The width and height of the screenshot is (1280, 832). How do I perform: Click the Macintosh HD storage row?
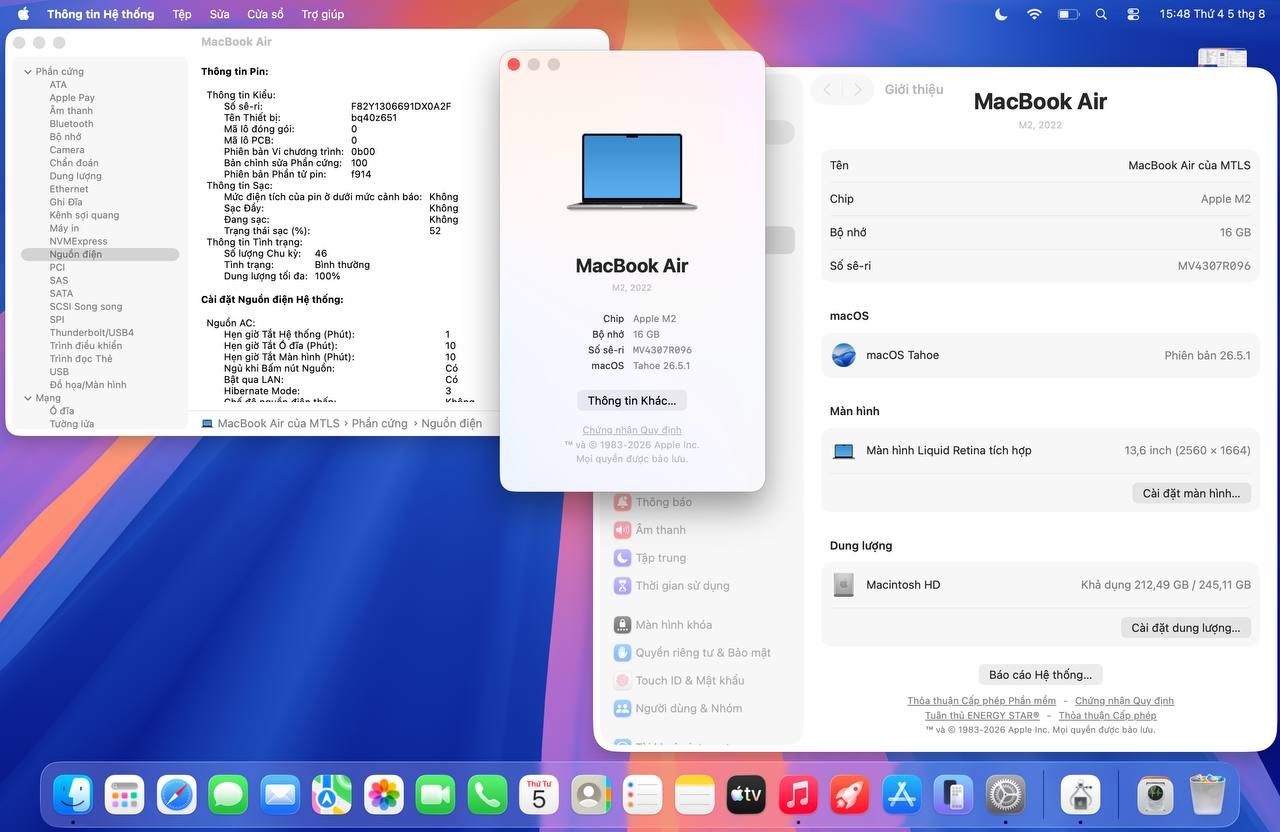(1040, 585)
